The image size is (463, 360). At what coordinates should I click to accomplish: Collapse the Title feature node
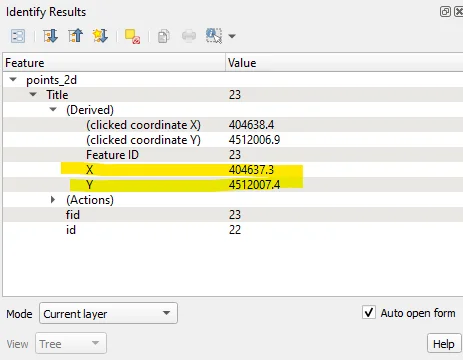tap(33, 95)
